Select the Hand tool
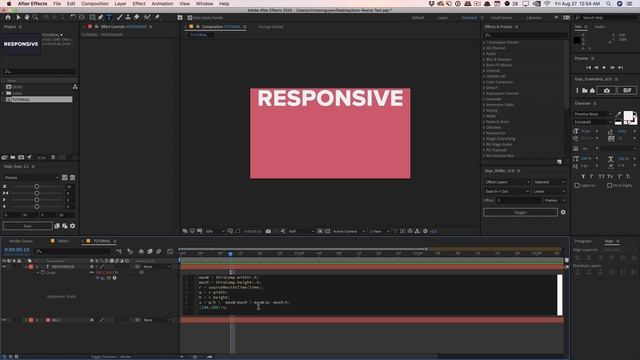The width and height of the screenshot is (640, 360). pos(27,18)
